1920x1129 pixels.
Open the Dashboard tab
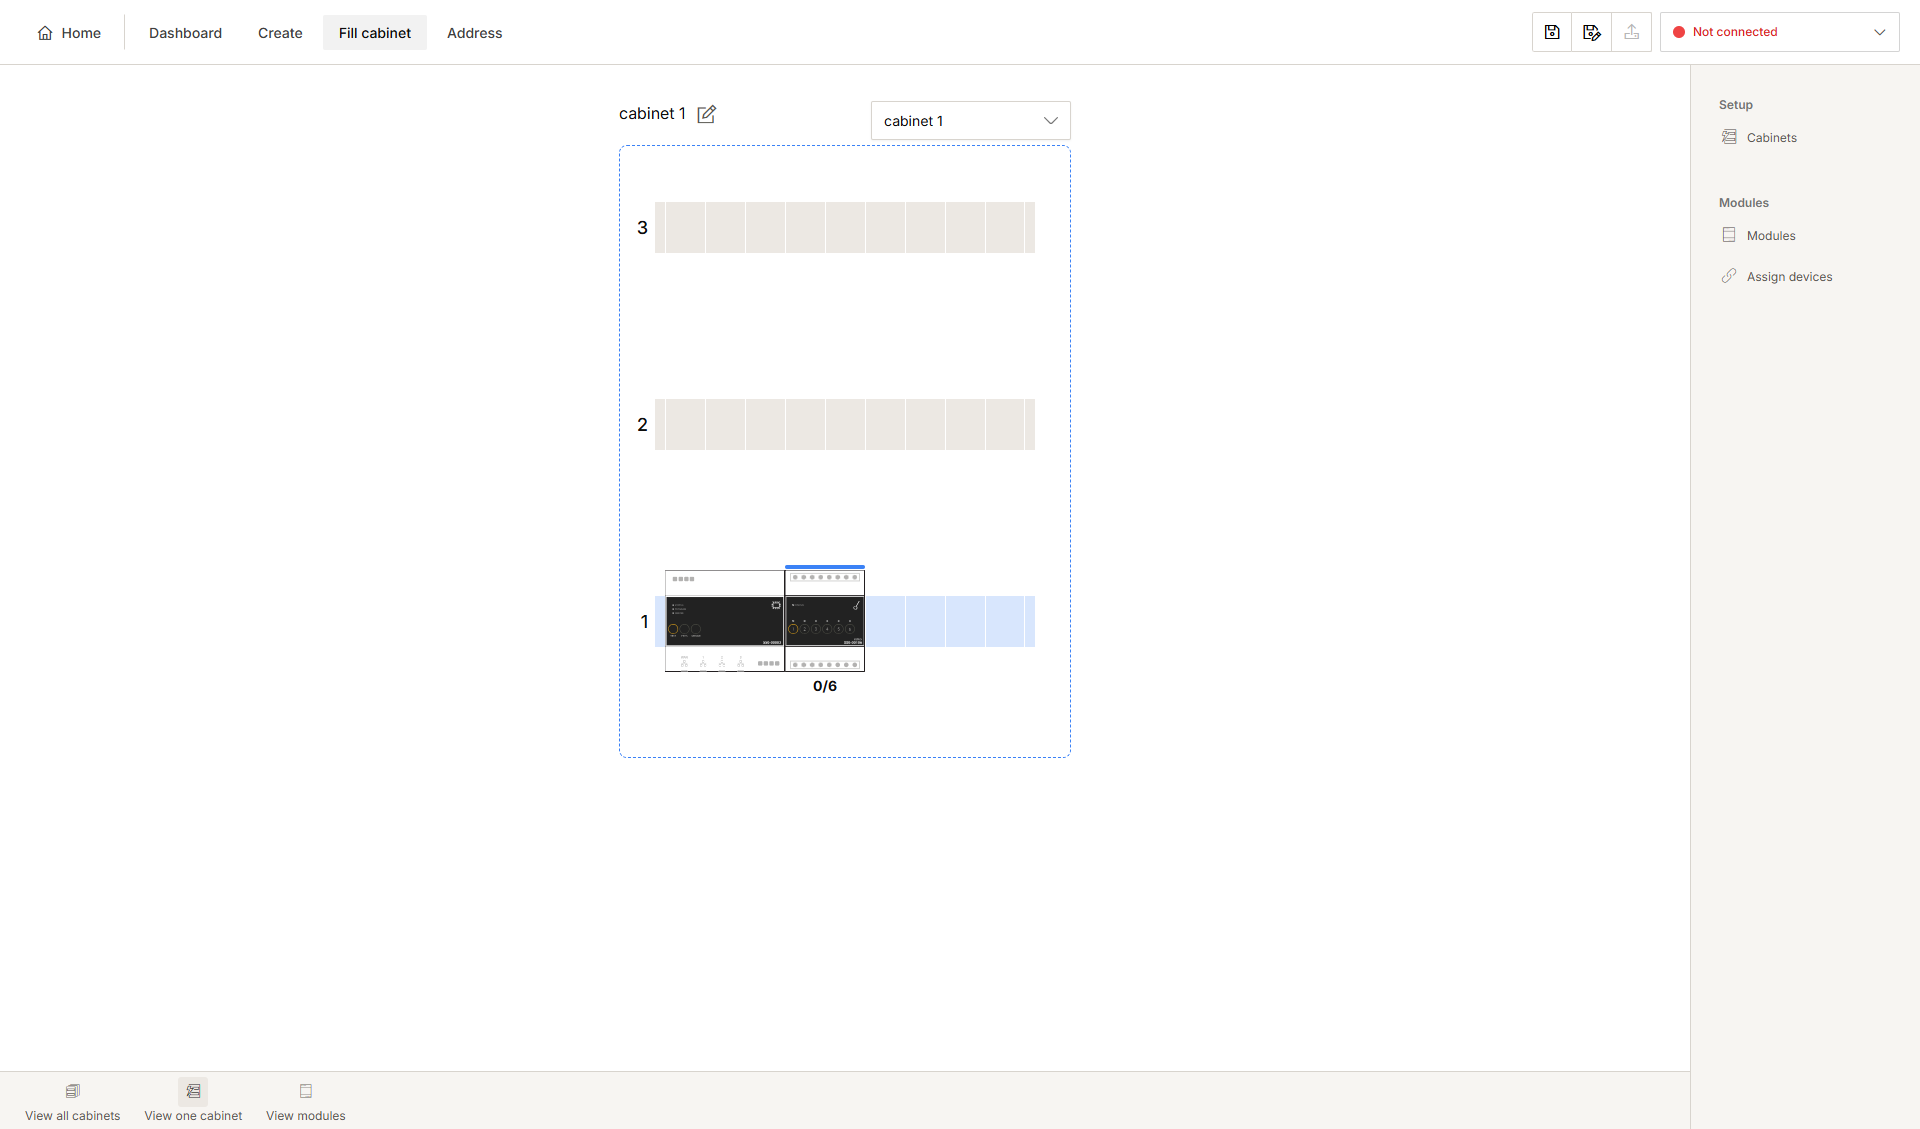point(185,33)
